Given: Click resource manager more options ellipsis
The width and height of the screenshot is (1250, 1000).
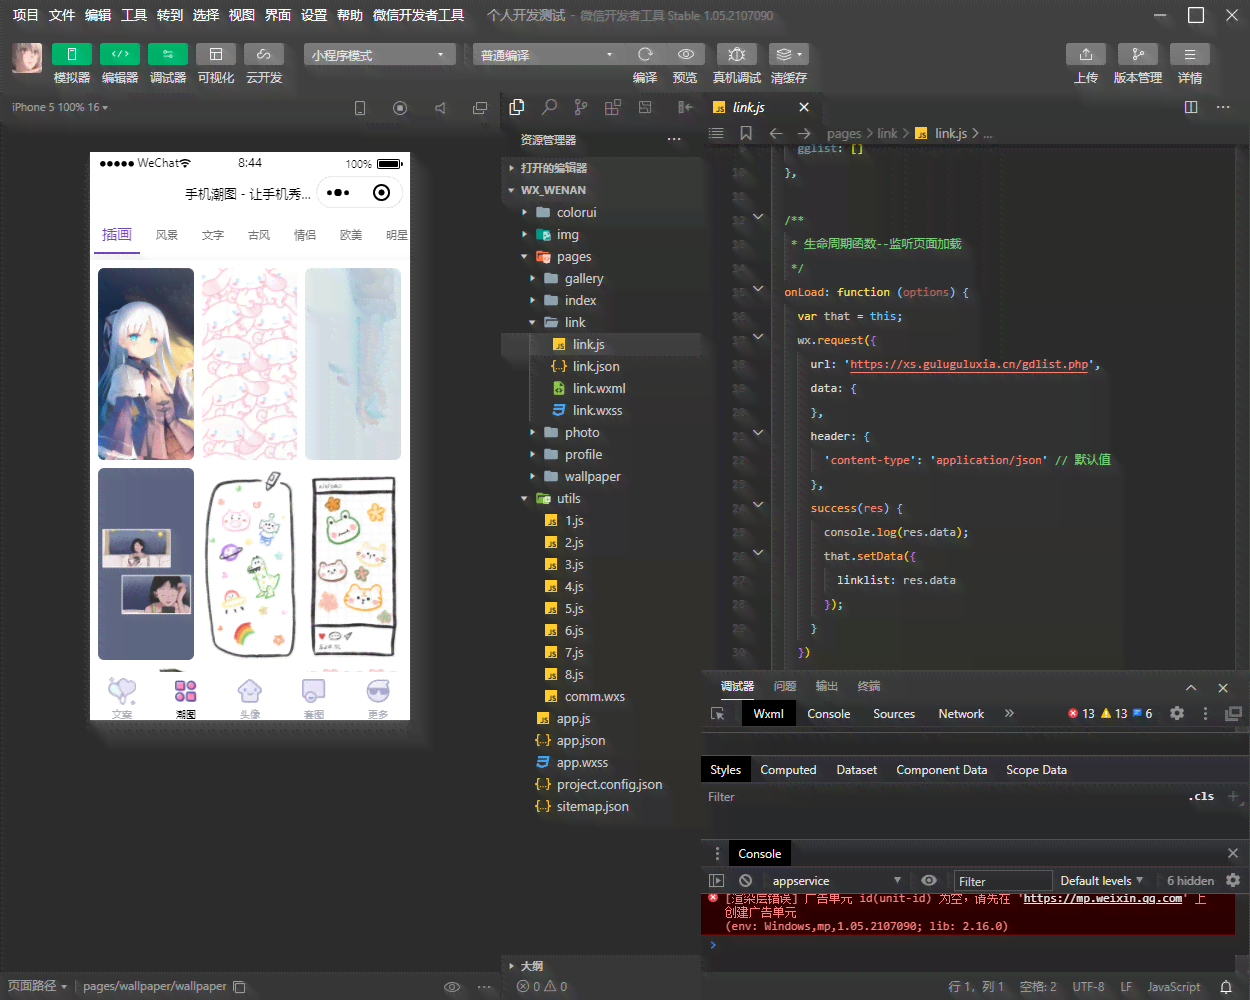Looking at the screenshot, I should click(x=674, y=140).
